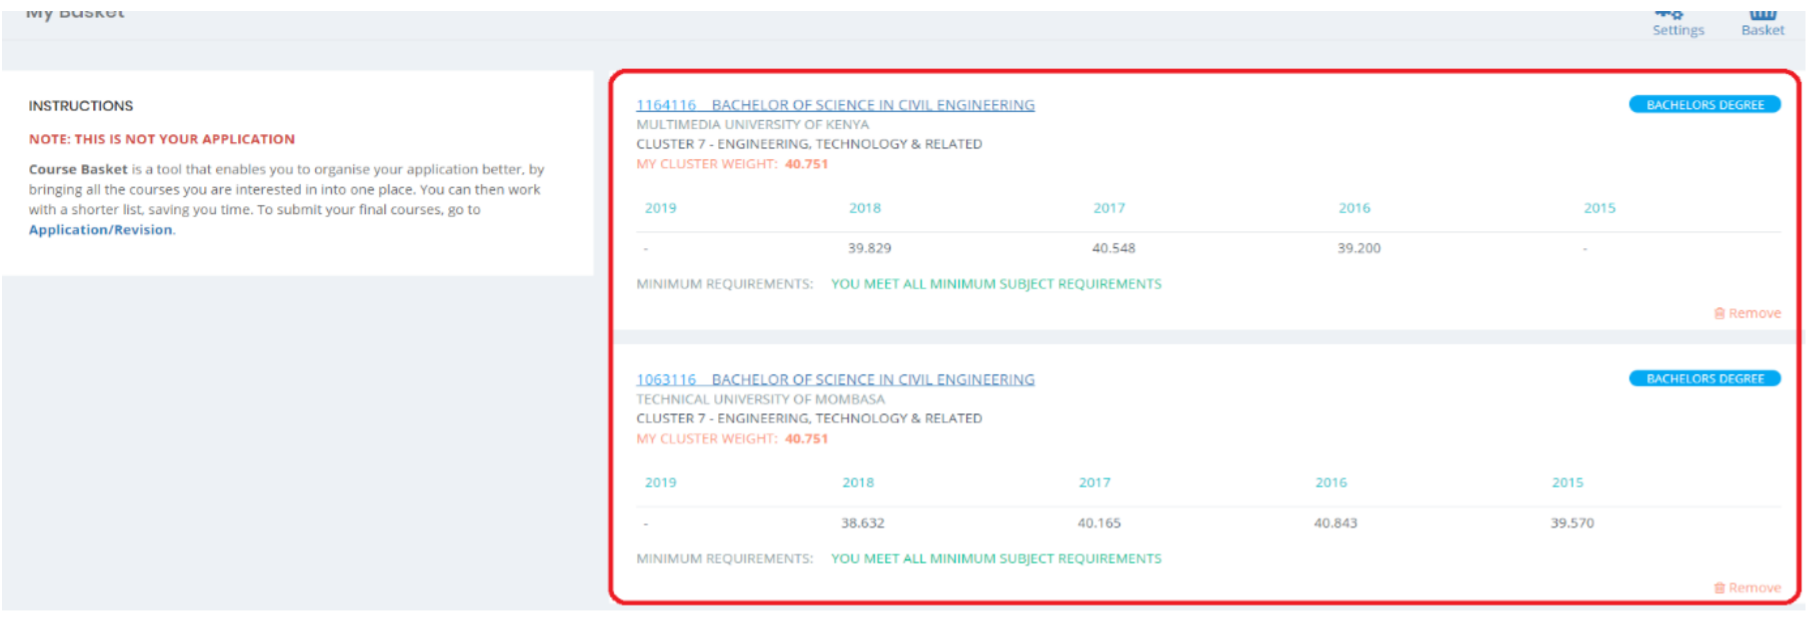The height and width of the screenshot is (636, 1812).
Task: Remove the Multimedia University of Kenya course
Action: [x=1747, y=313]
